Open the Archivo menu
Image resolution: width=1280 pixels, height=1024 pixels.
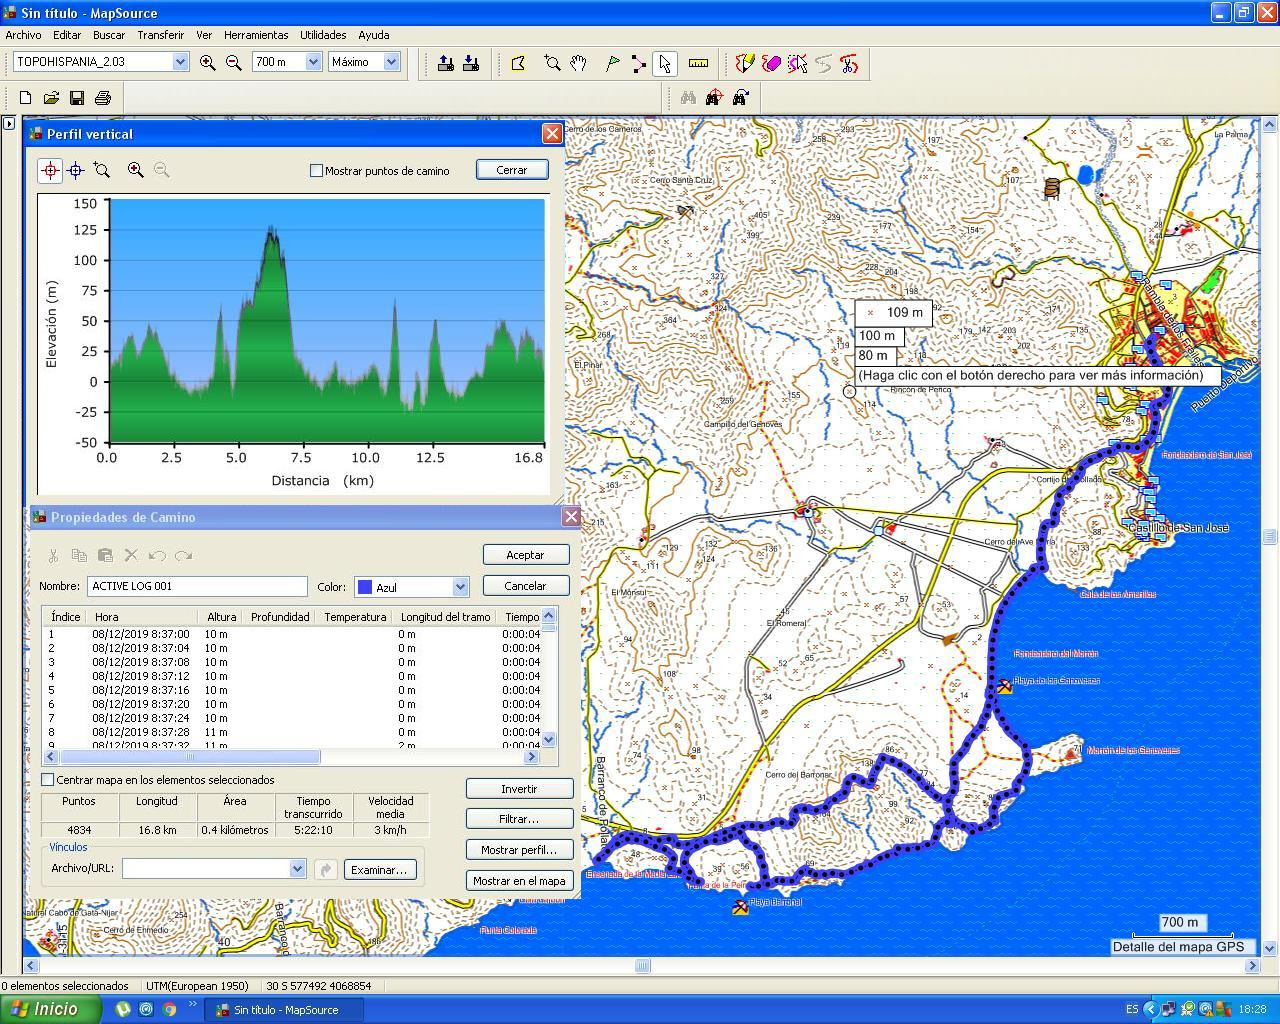(24, 35)
